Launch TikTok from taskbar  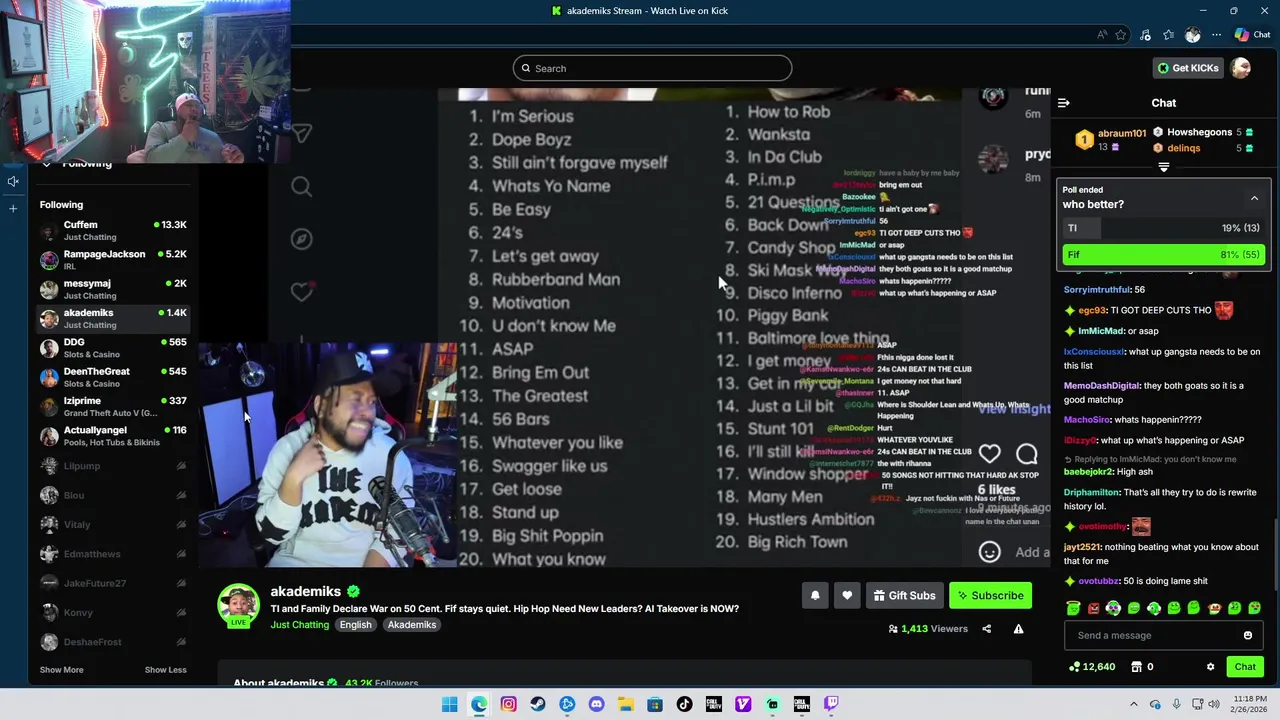point(684,704)
